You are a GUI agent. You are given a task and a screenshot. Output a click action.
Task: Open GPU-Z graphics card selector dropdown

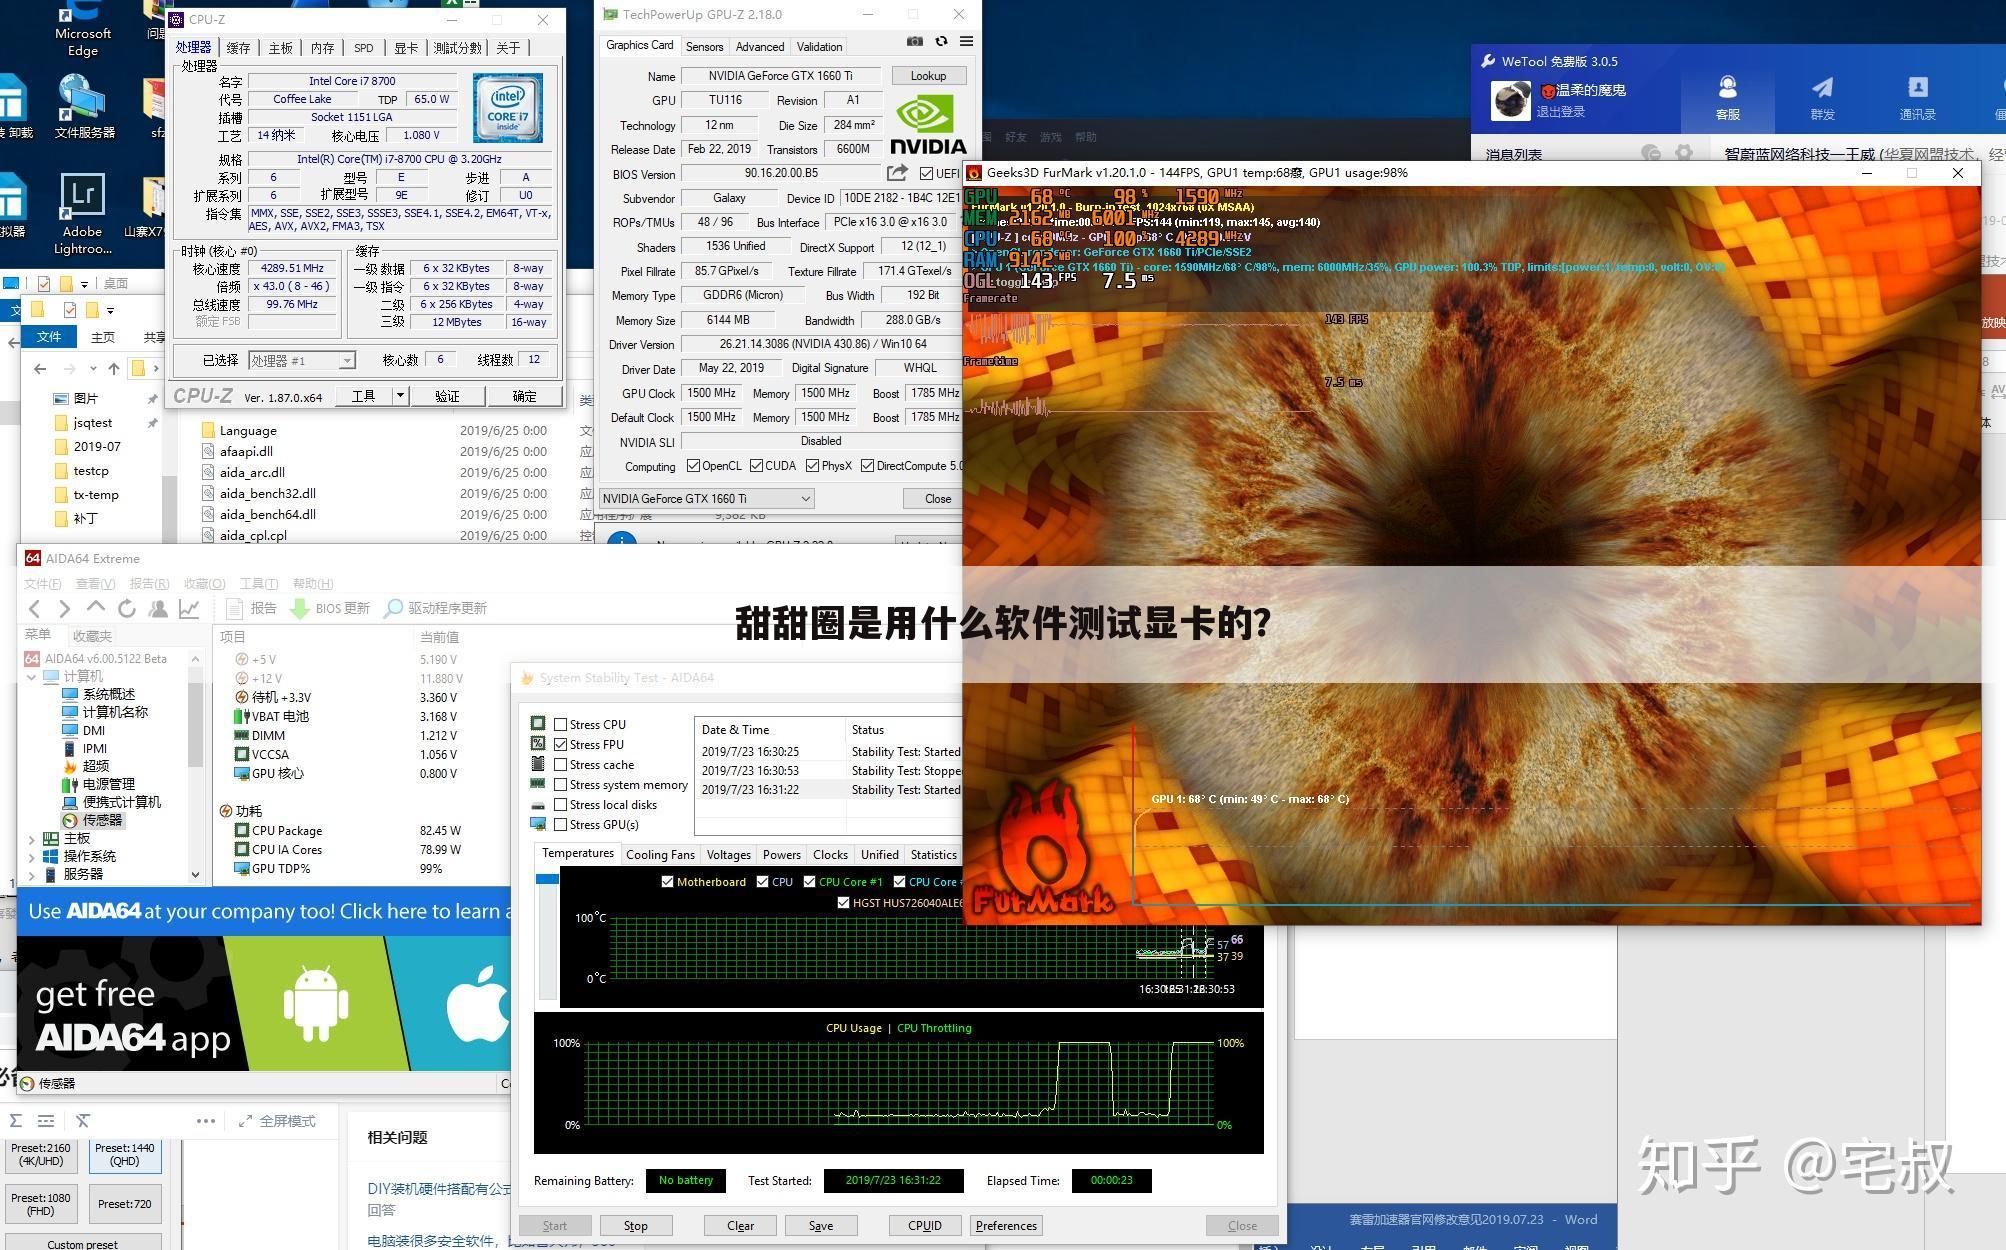click(705, 498)
